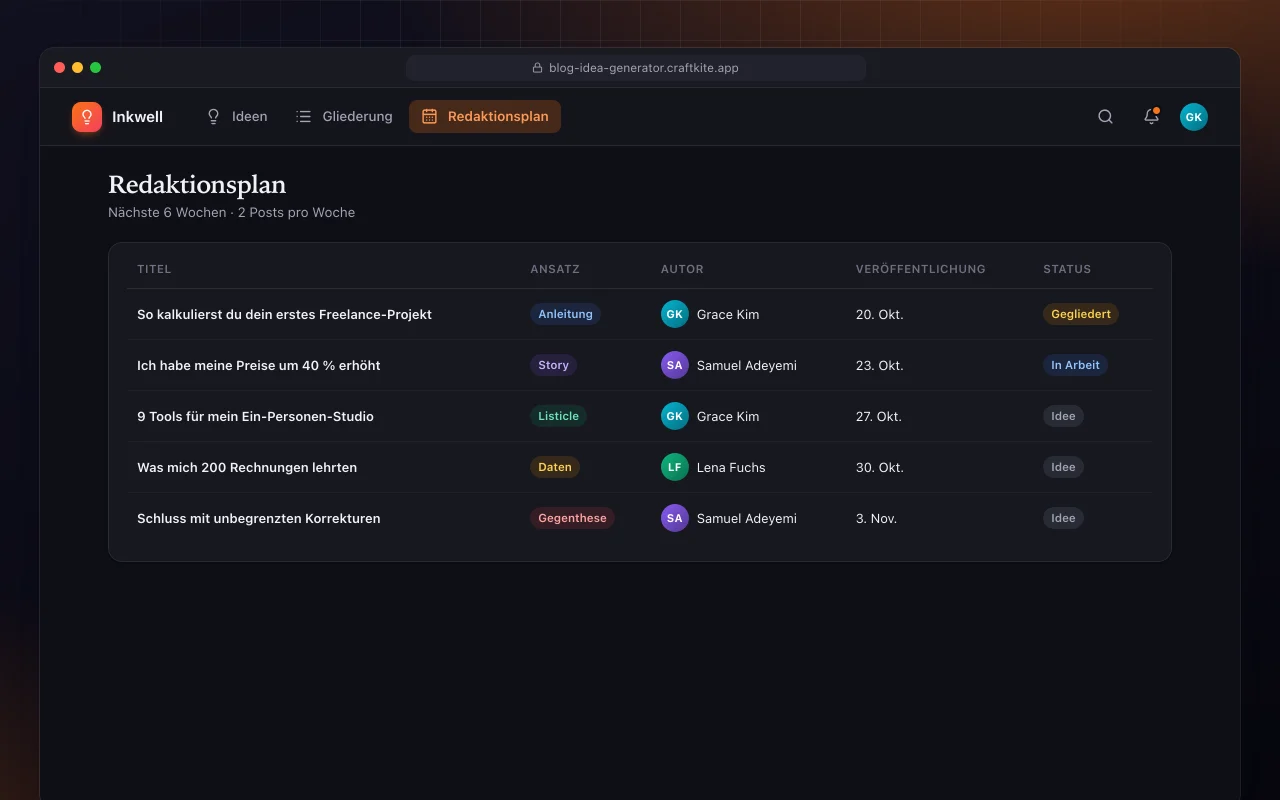This screenshot has height=800, width=1280.
Task: Open the post 'So kalkulierst du dein erstes Freelance-Projekt'
Action: pos(284,314)
